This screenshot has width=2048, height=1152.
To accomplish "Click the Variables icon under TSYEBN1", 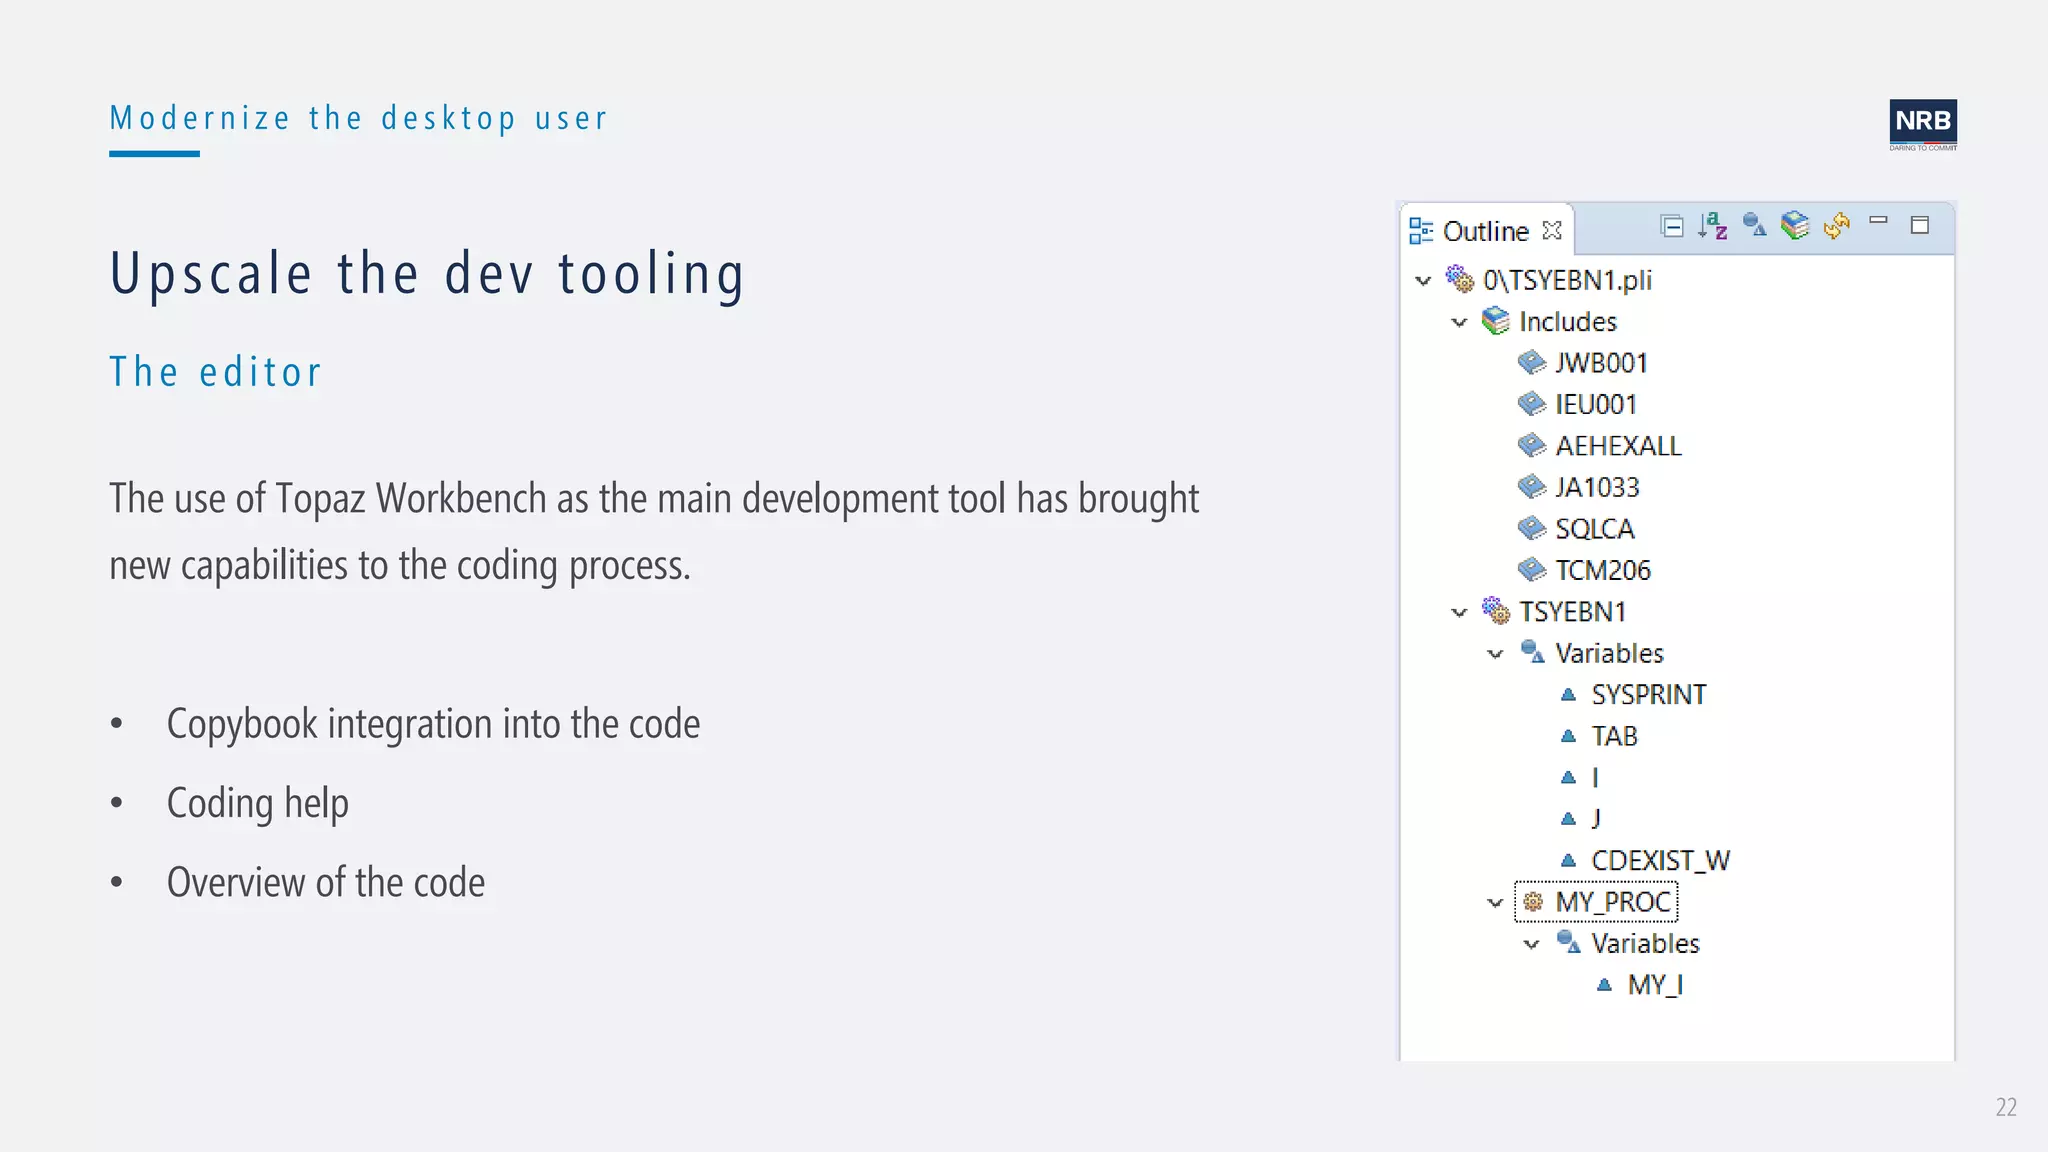I will coord(1532,652).
